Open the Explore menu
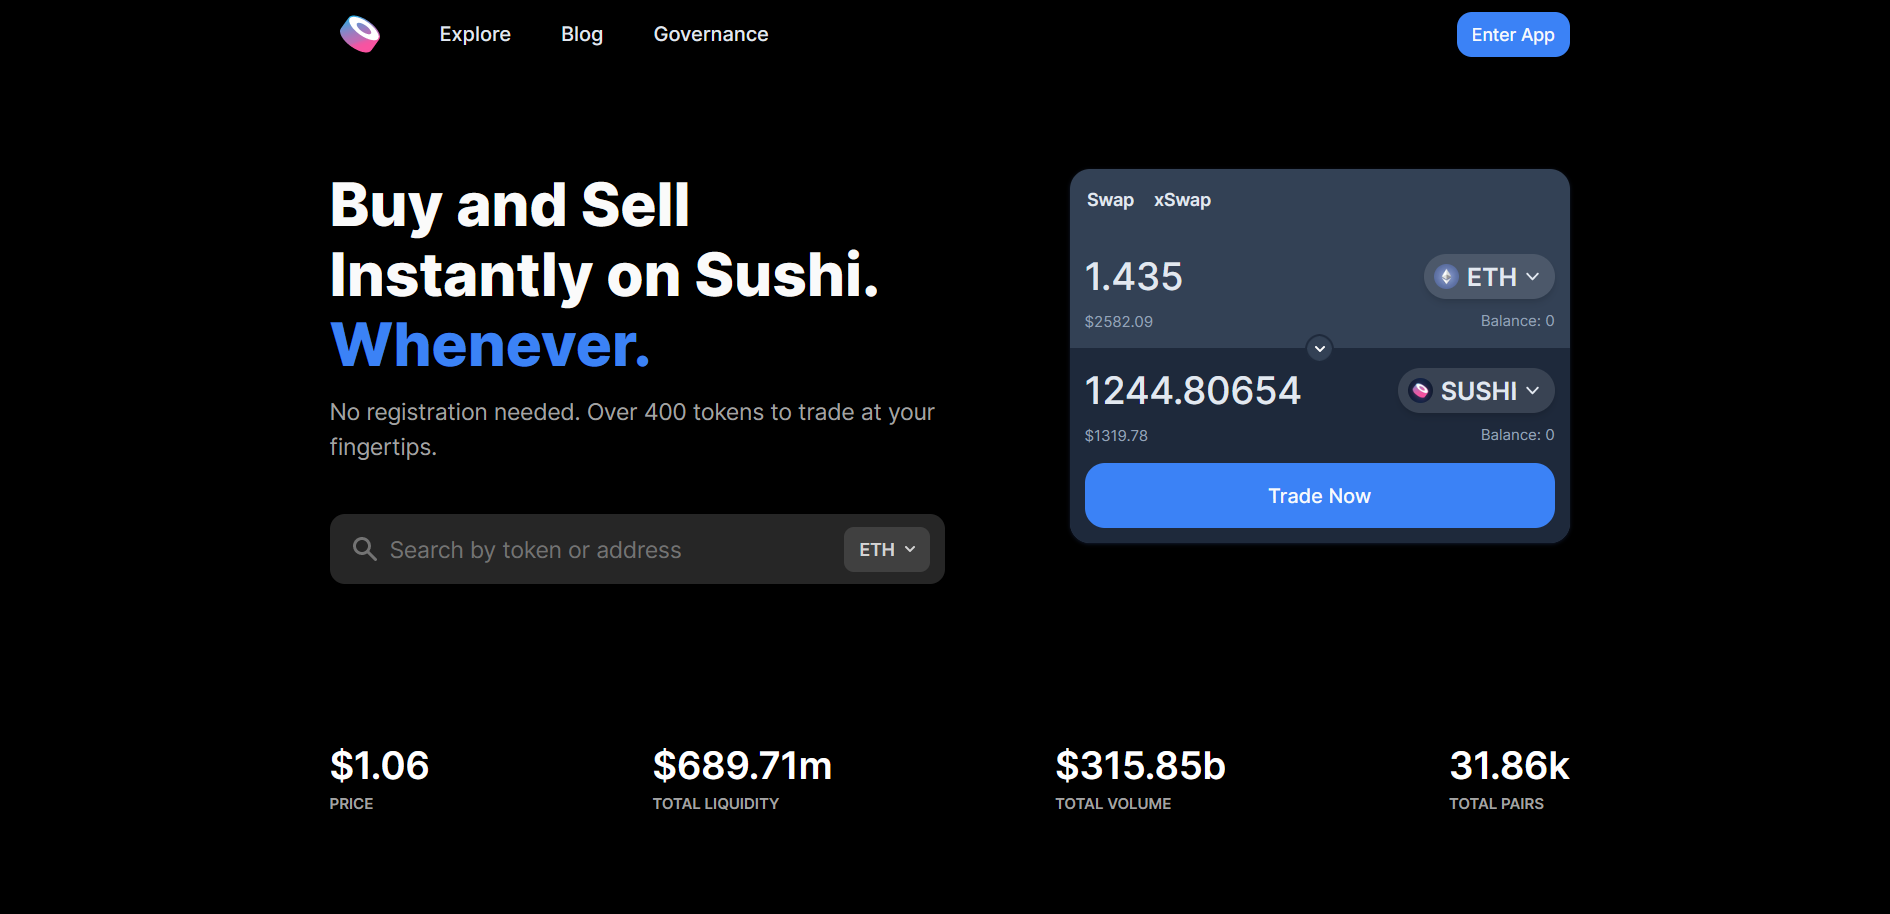The width and height of the screenshot is (1890, 914). (475, 34)
